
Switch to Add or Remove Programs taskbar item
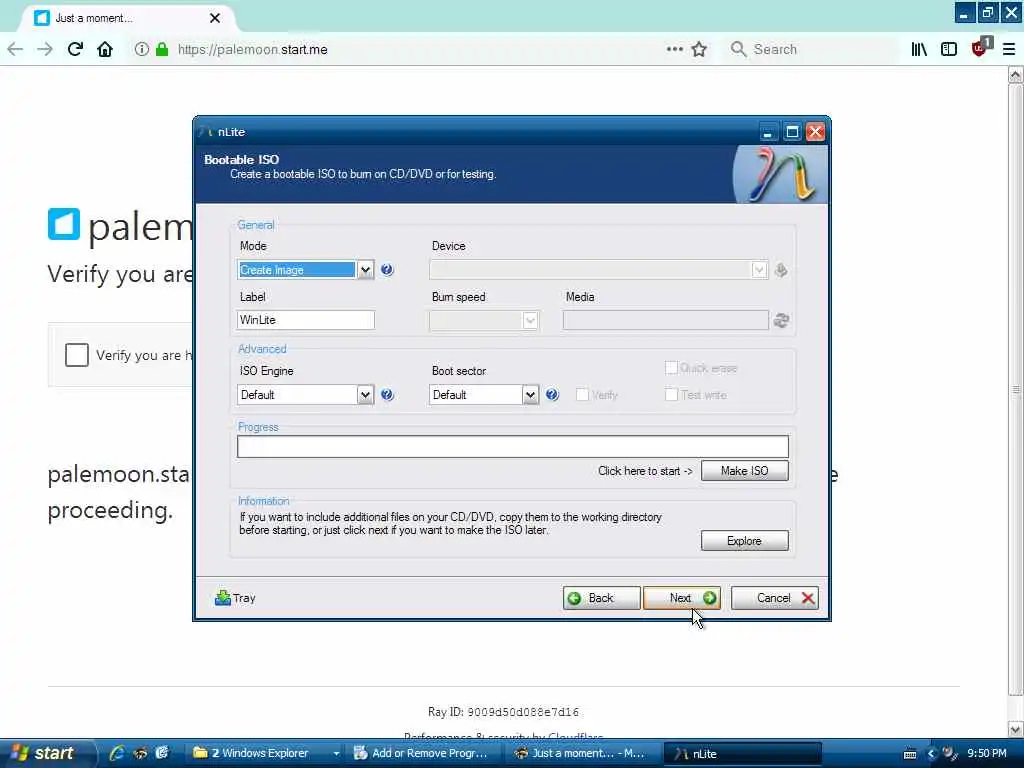point(426,753)
